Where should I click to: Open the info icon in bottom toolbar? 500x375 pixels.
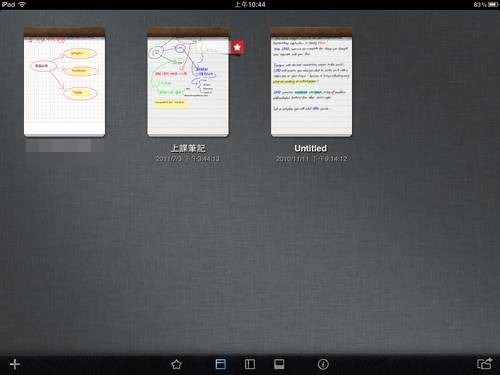(x=323, y=364)
